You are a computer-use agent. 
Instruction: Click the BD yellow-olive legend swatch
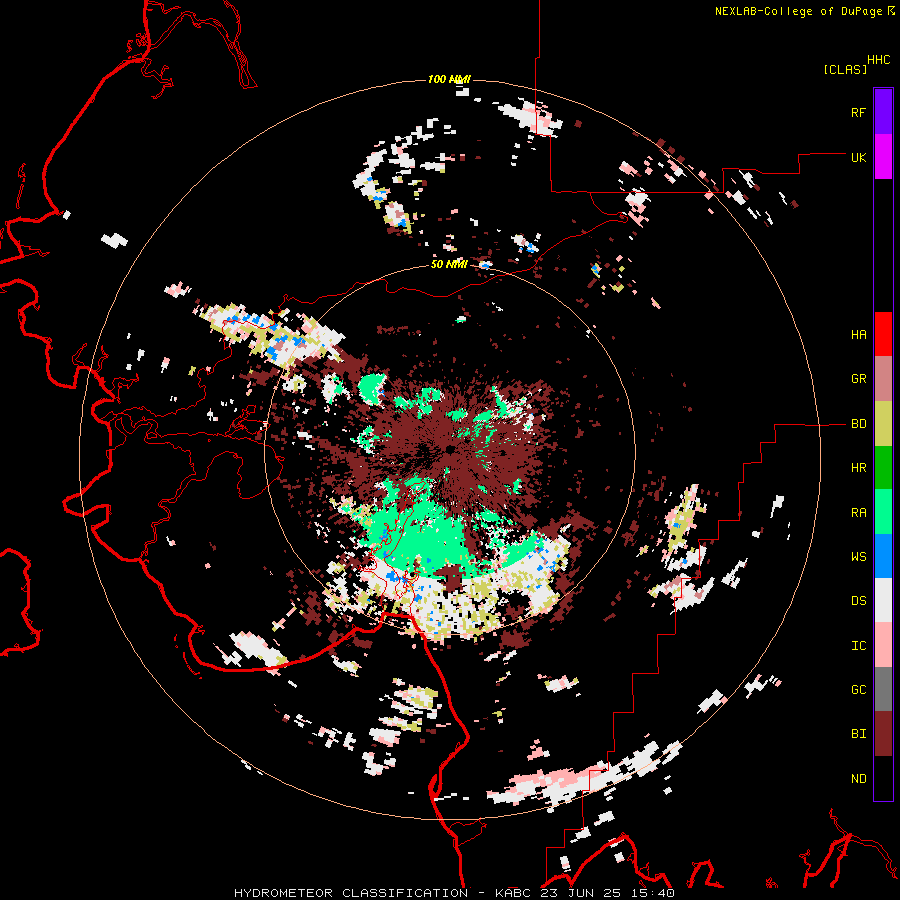tap(883, 424)
